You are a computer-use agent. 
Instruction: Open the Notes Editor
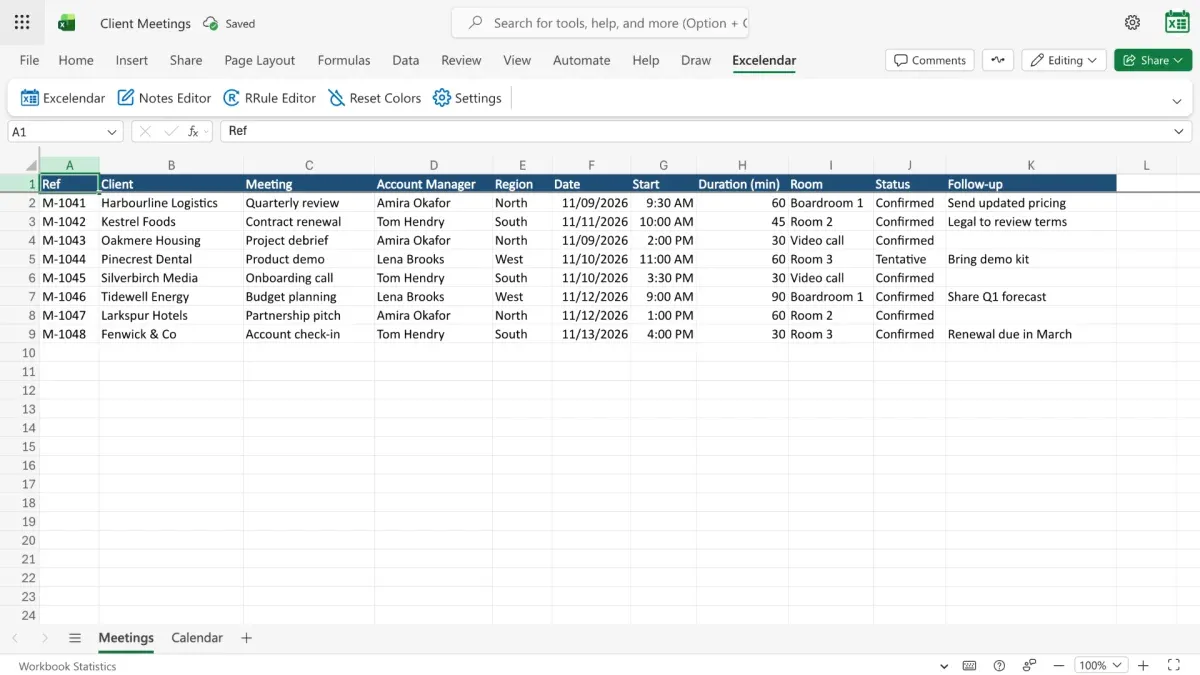click(x=165, y=98)
